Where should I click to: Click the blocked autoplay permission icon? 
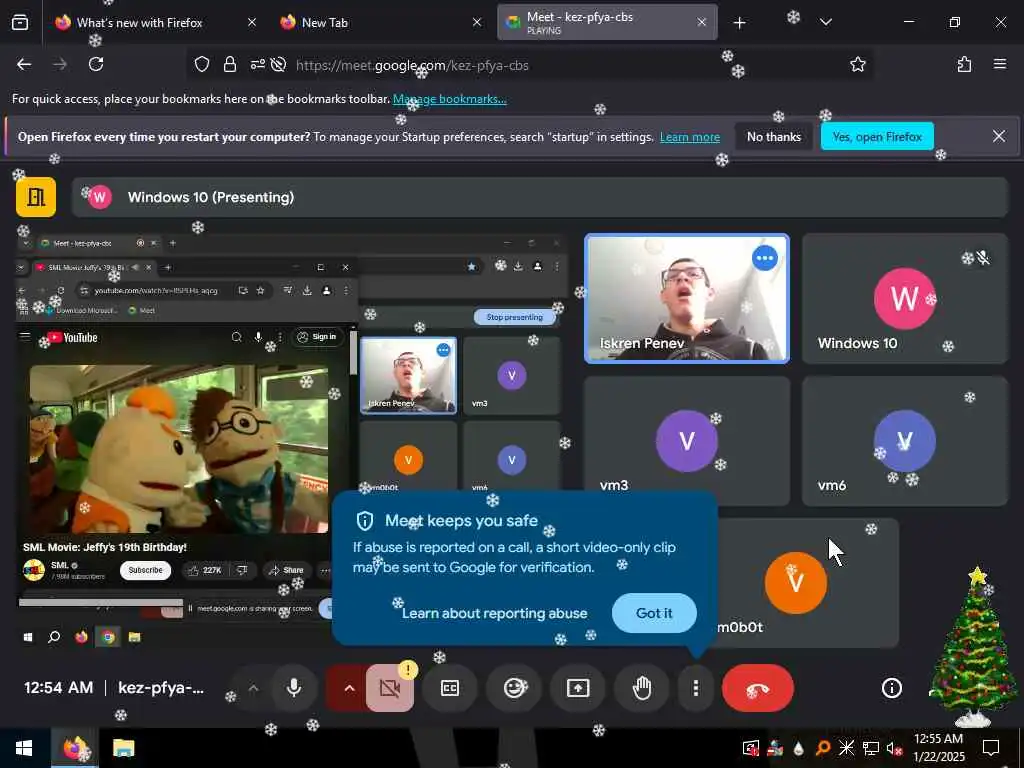(x=278, y=65)
